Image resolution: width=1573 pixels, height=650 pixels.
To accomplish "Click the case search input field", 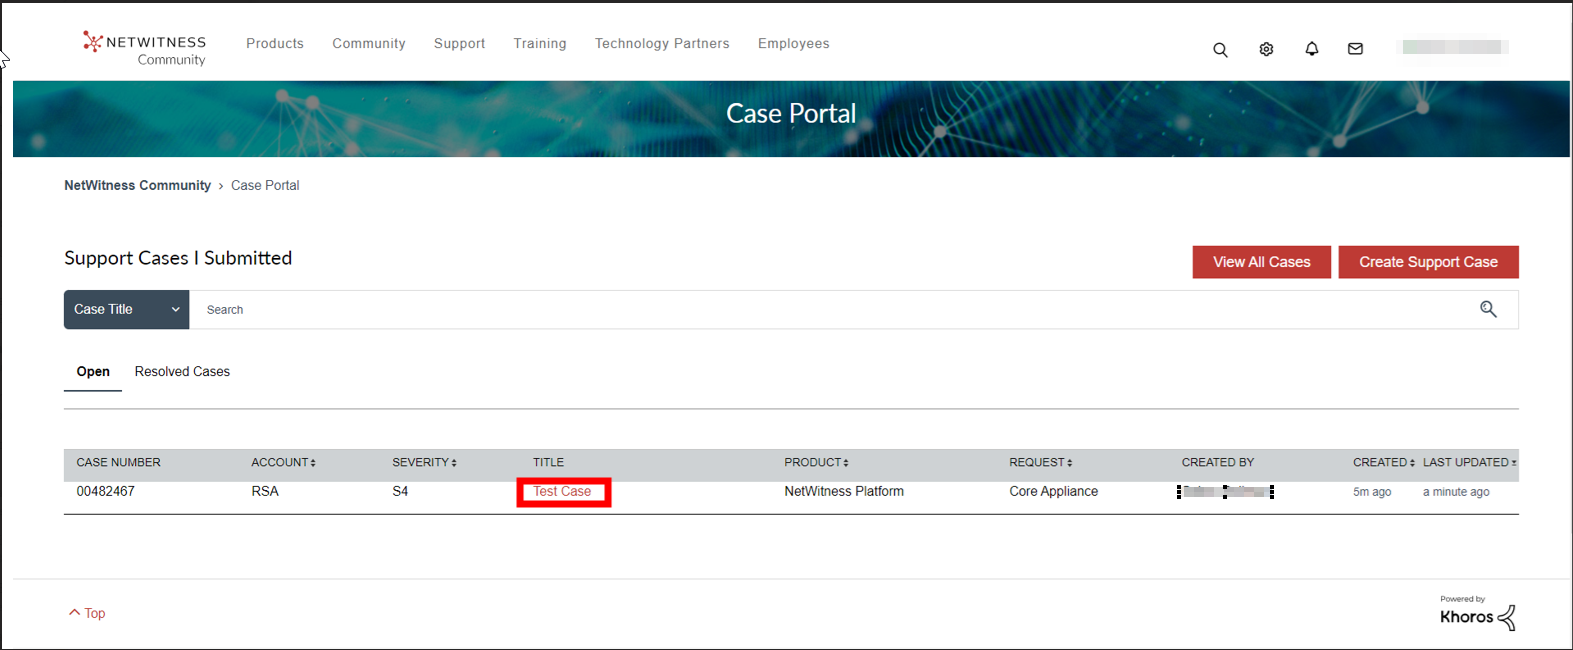I will [830, 310].
